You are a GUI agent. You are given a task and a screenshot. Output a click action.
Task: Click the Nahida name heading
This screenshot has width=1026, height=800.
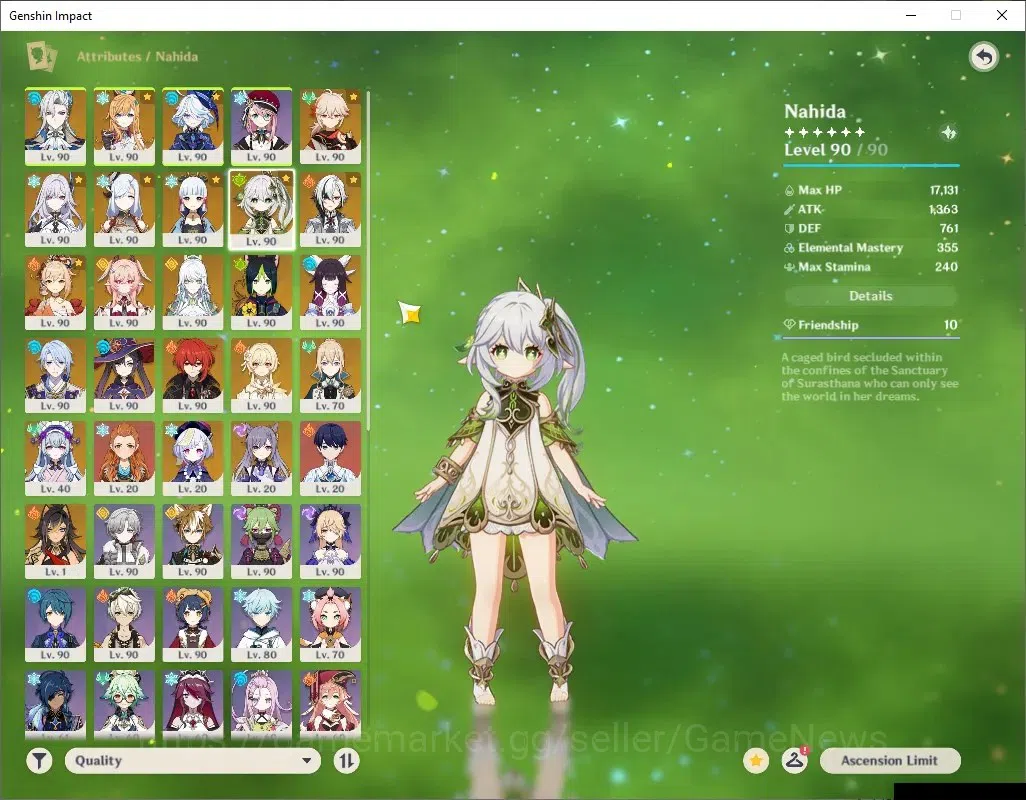(x=815, y=111)
